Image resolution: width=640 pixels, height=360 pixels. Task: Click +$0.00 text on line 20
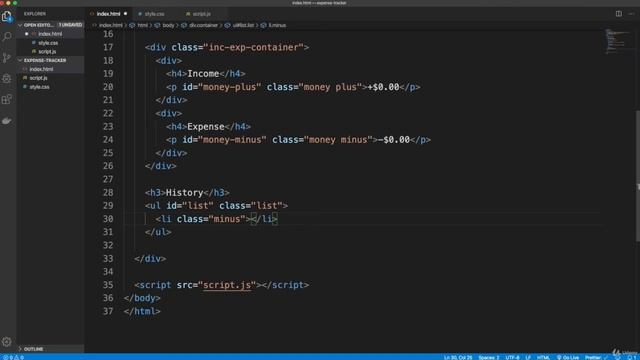click(383, 87)
